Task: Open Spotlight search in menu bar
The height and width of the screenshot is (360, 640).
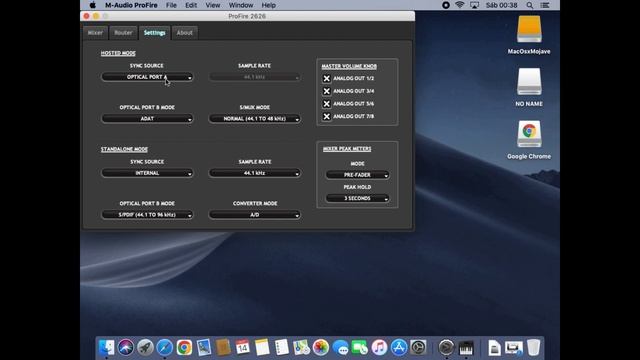Action: coord(529,5)
